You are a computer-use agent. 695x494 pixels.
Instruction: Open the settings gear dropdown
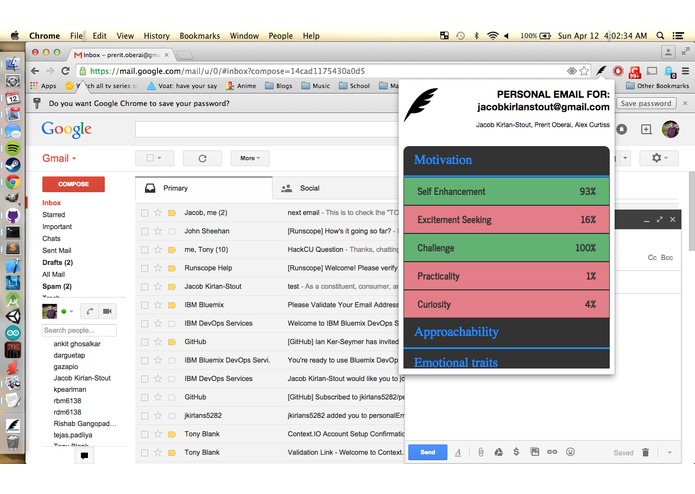tap(659, 158)
